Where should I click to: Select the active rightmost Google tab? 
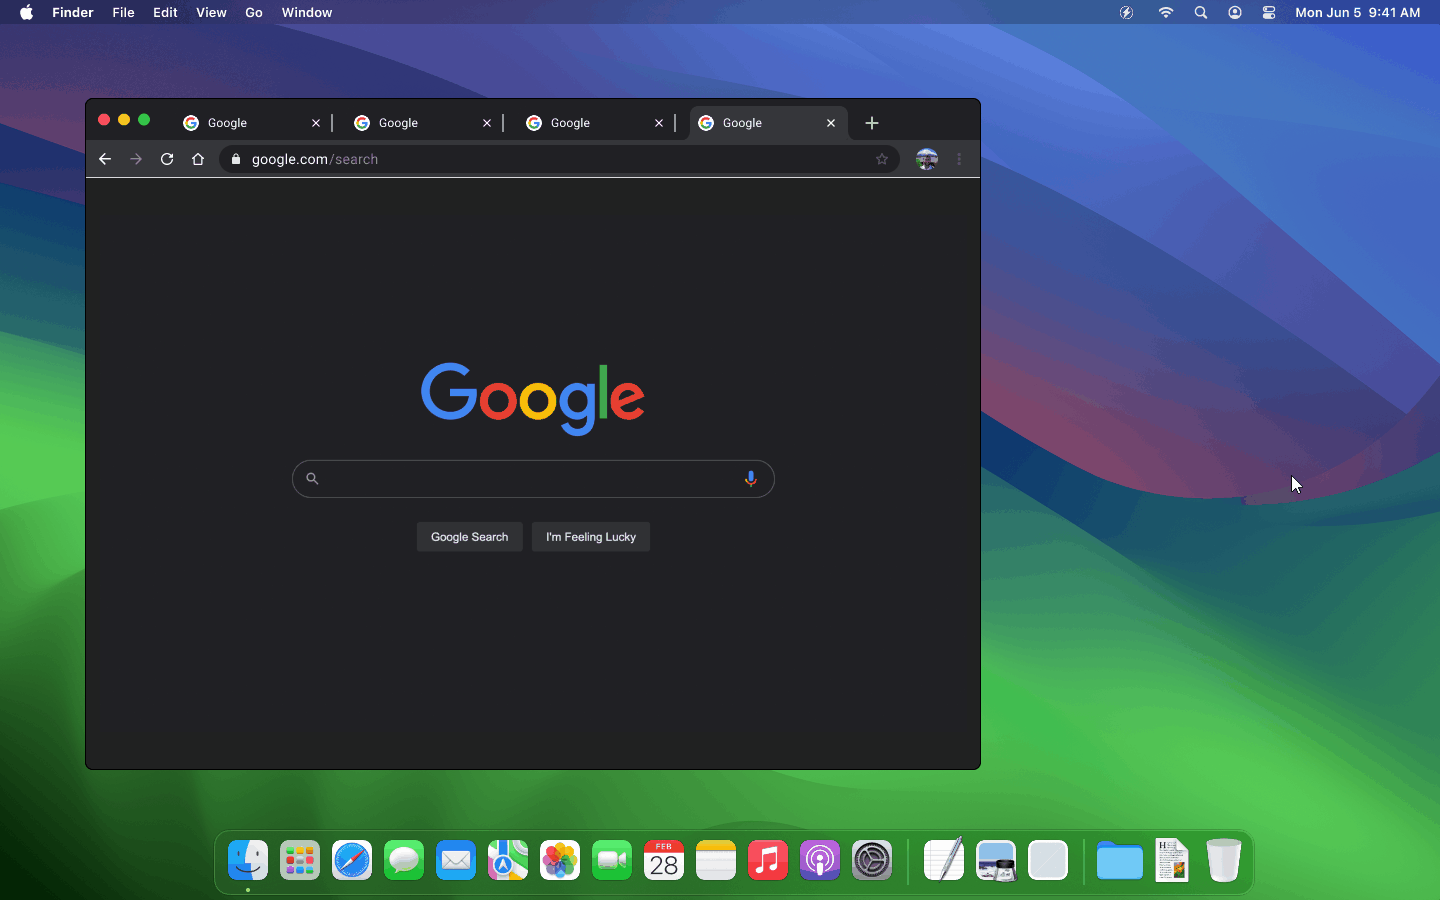coord(768,123)
